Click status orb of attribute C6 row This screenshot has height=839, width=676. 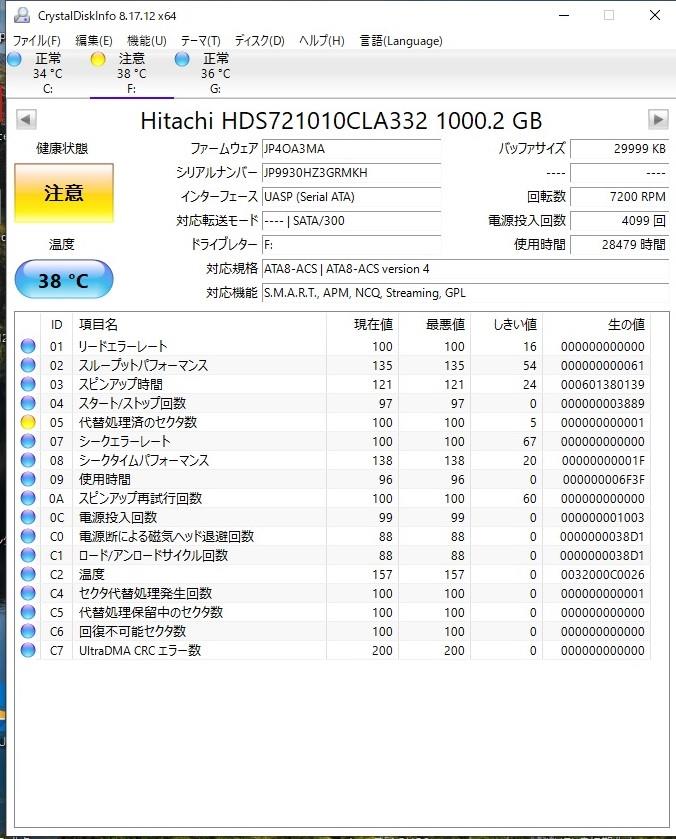(28, 631)
